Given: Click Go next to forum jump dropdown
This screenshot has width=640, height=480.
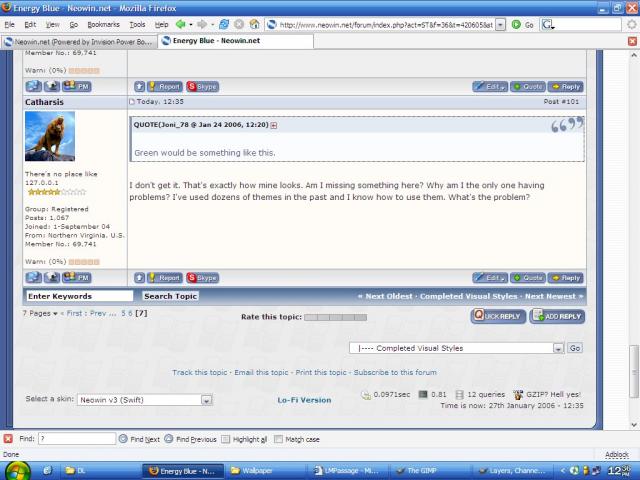Looking at the screenshot, I should pos(575,348).
